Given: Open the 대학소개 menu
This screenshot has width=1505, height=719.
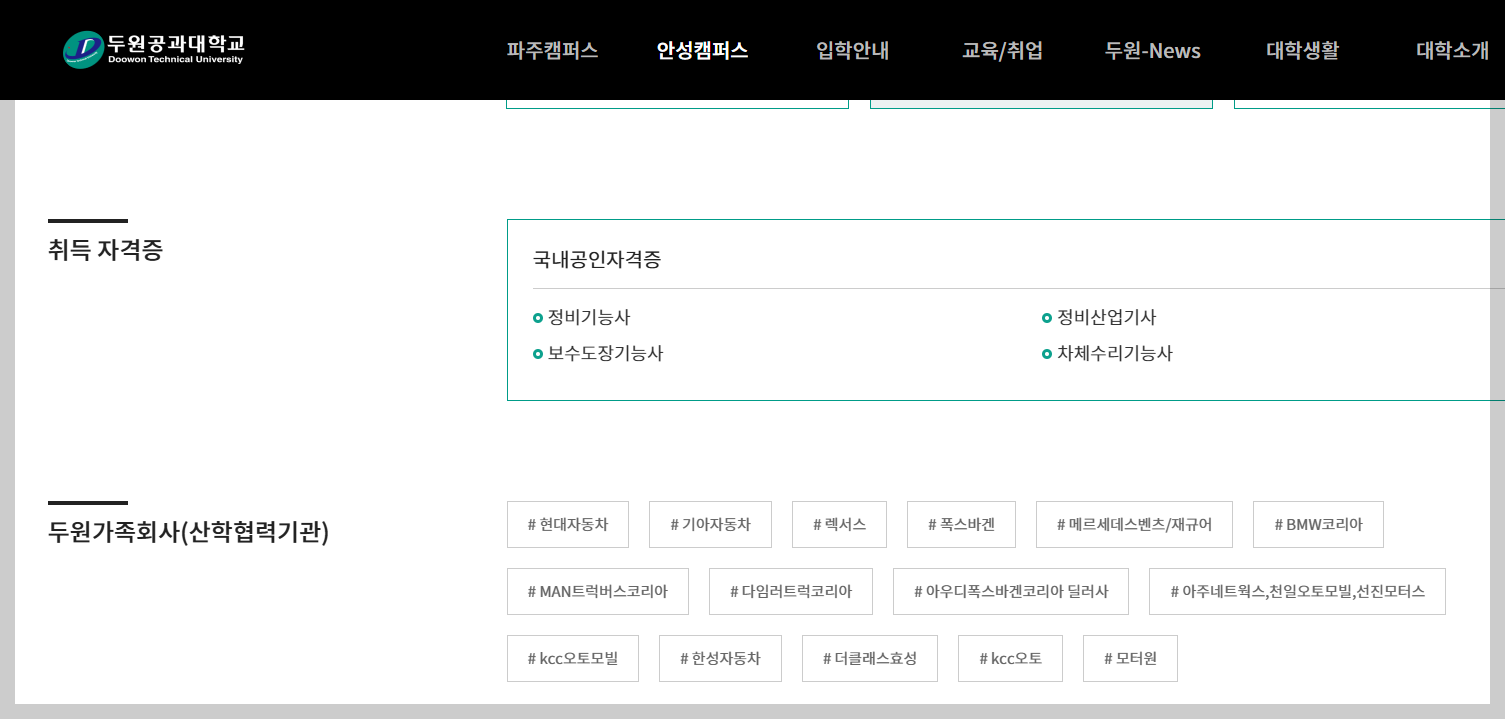Looking at the screenshot, I should [1452, 50].
